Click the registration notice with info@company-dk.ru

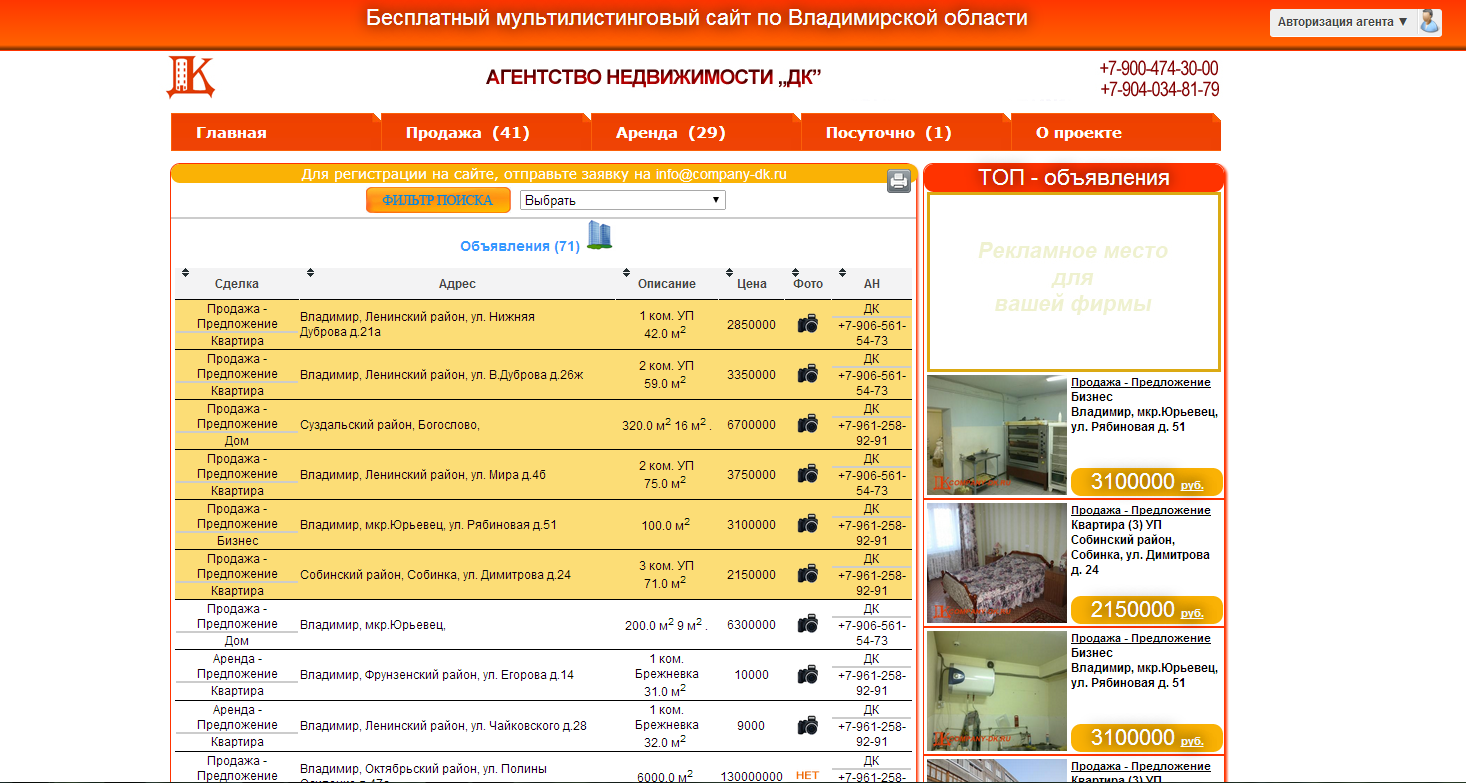point(544,174)
